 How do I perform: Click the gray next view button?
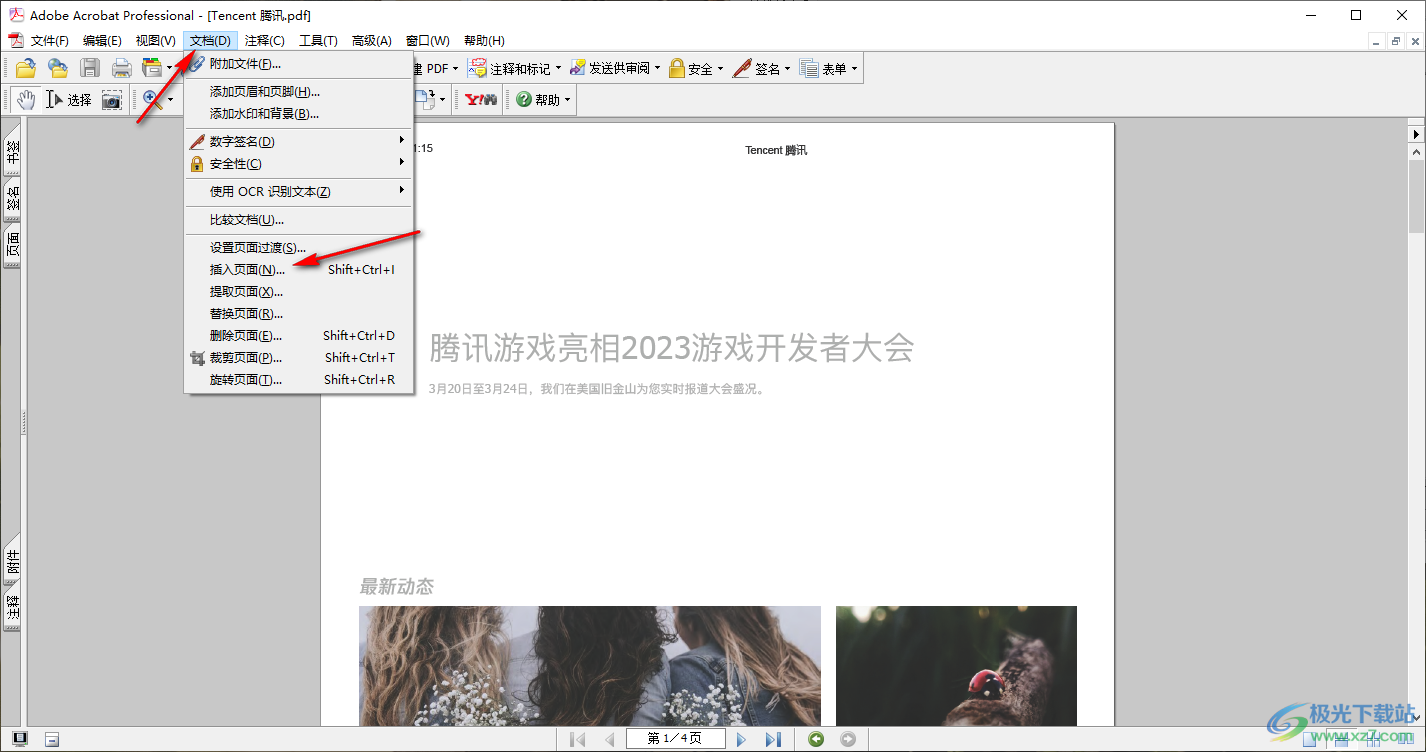848,739
